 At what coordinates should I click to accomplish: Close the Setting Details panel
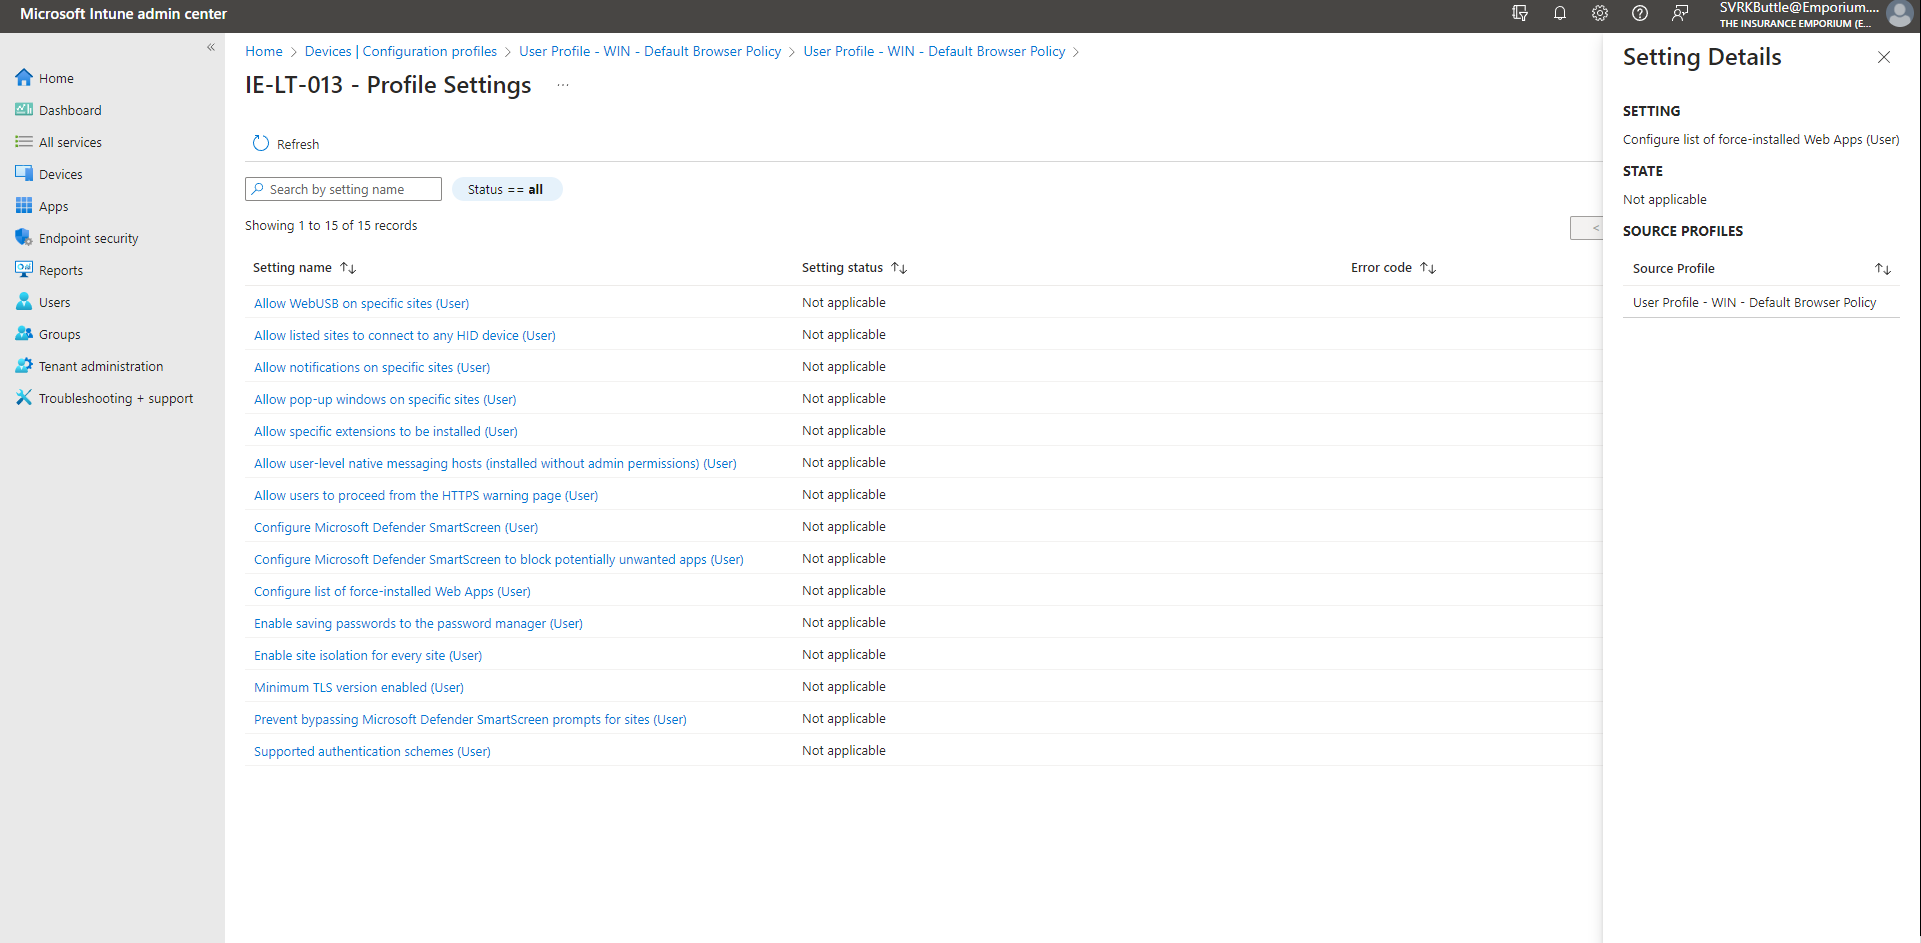[1884, 57]
